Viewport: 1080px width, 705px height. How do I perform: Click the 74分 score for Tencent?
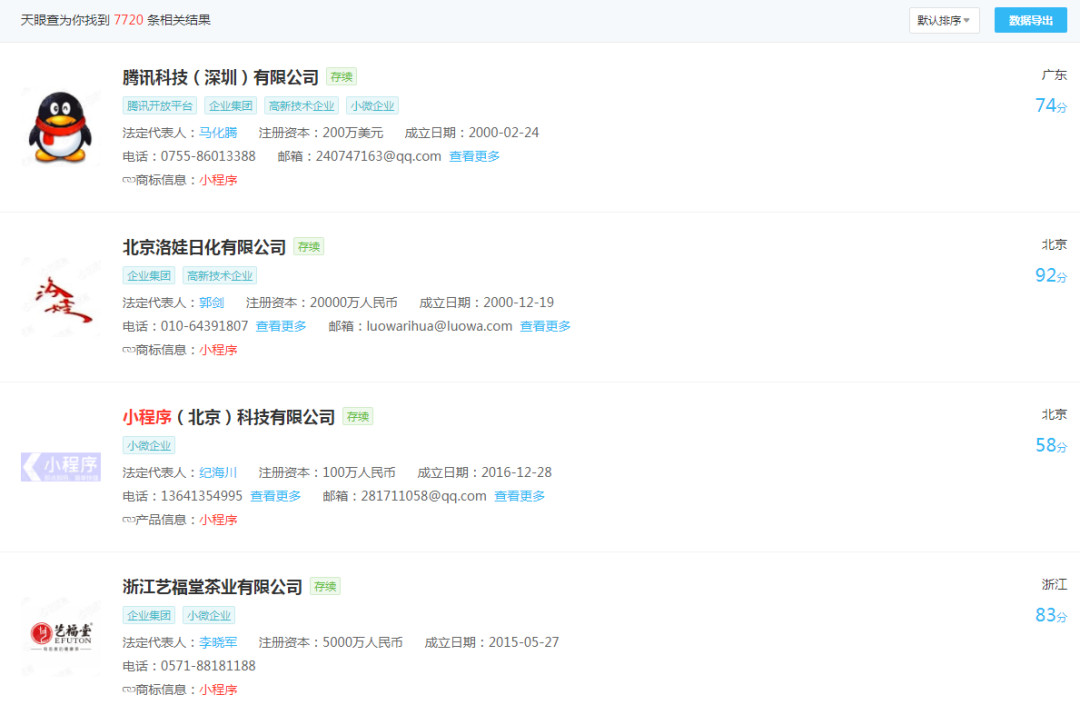1051,105
